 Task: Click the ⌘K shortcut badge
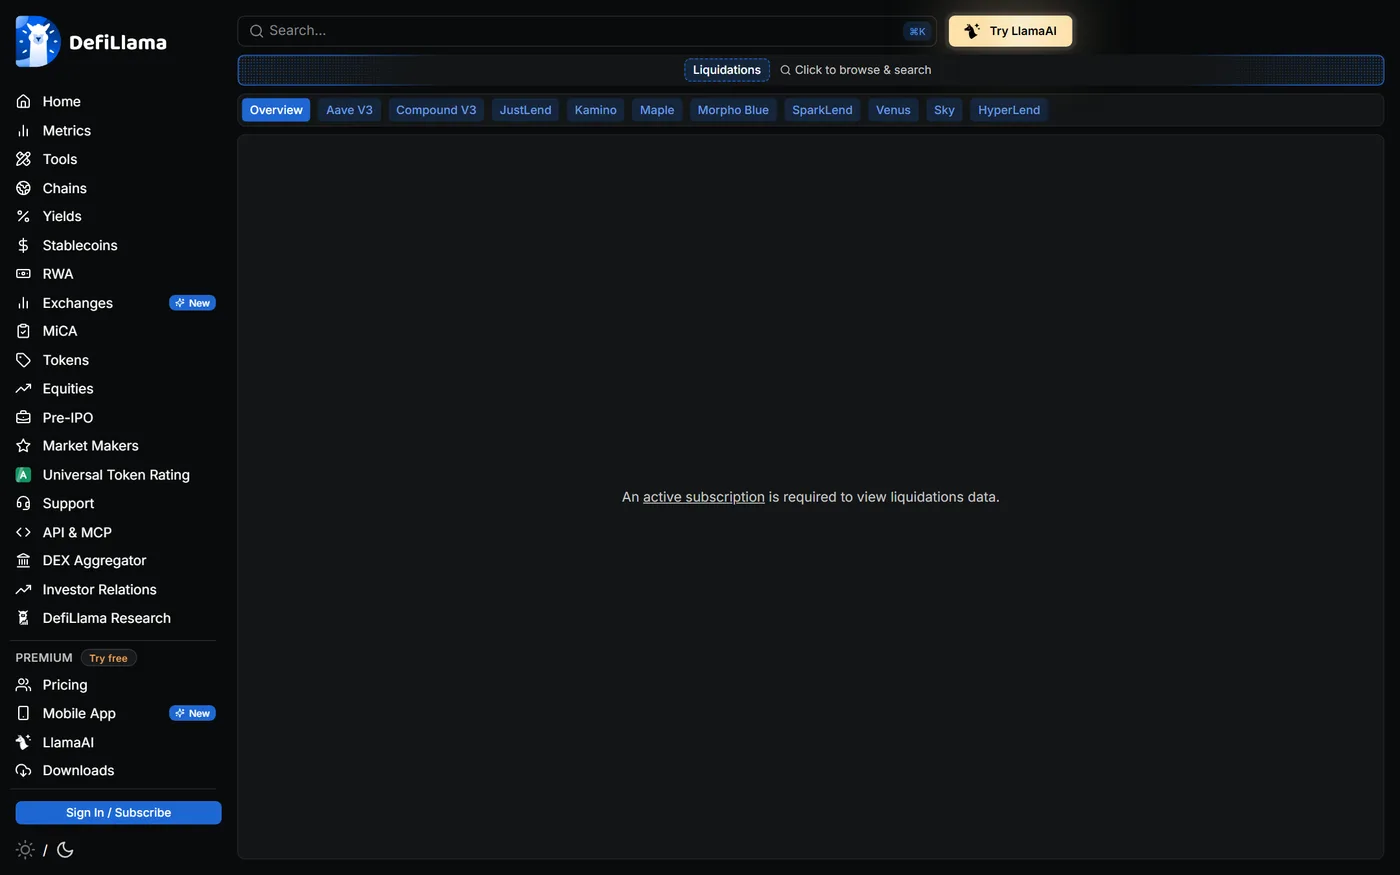point(917,31)
